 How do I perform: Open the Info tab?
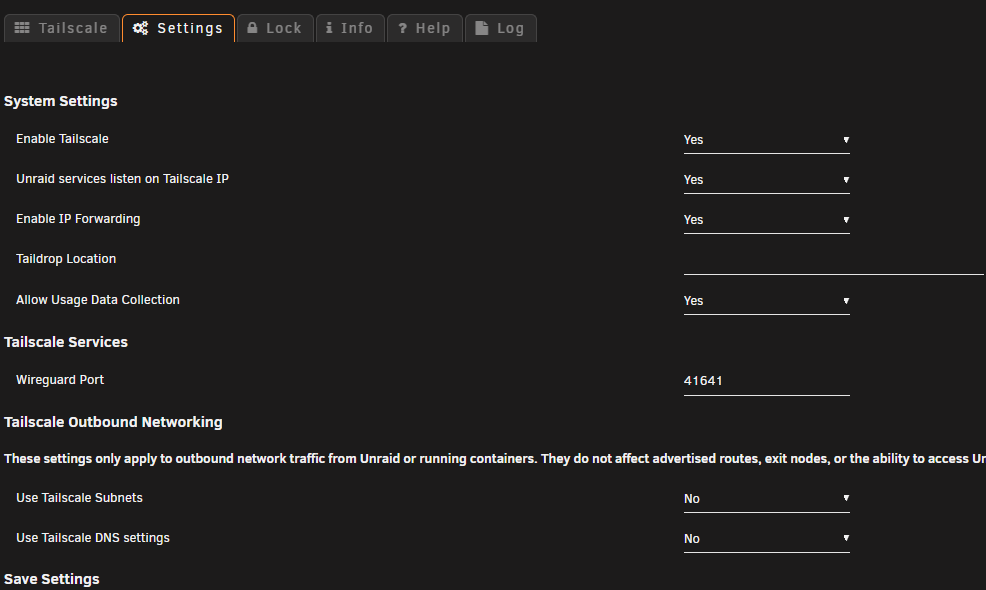[350, 28]
